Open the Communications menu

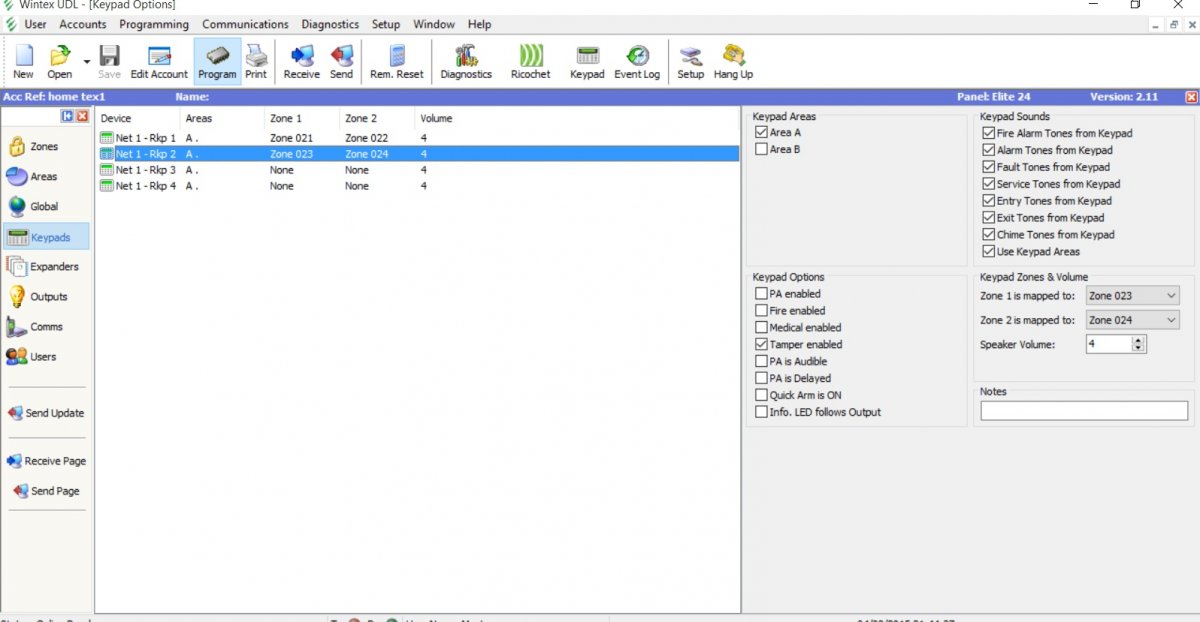[x=245, y=24]
